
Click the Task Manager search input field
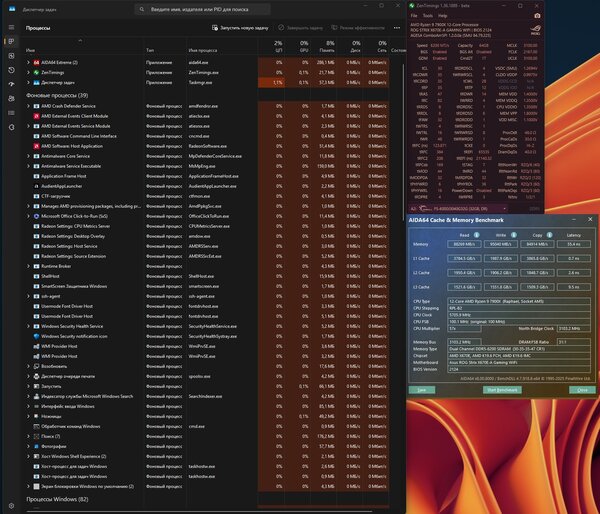202,9
